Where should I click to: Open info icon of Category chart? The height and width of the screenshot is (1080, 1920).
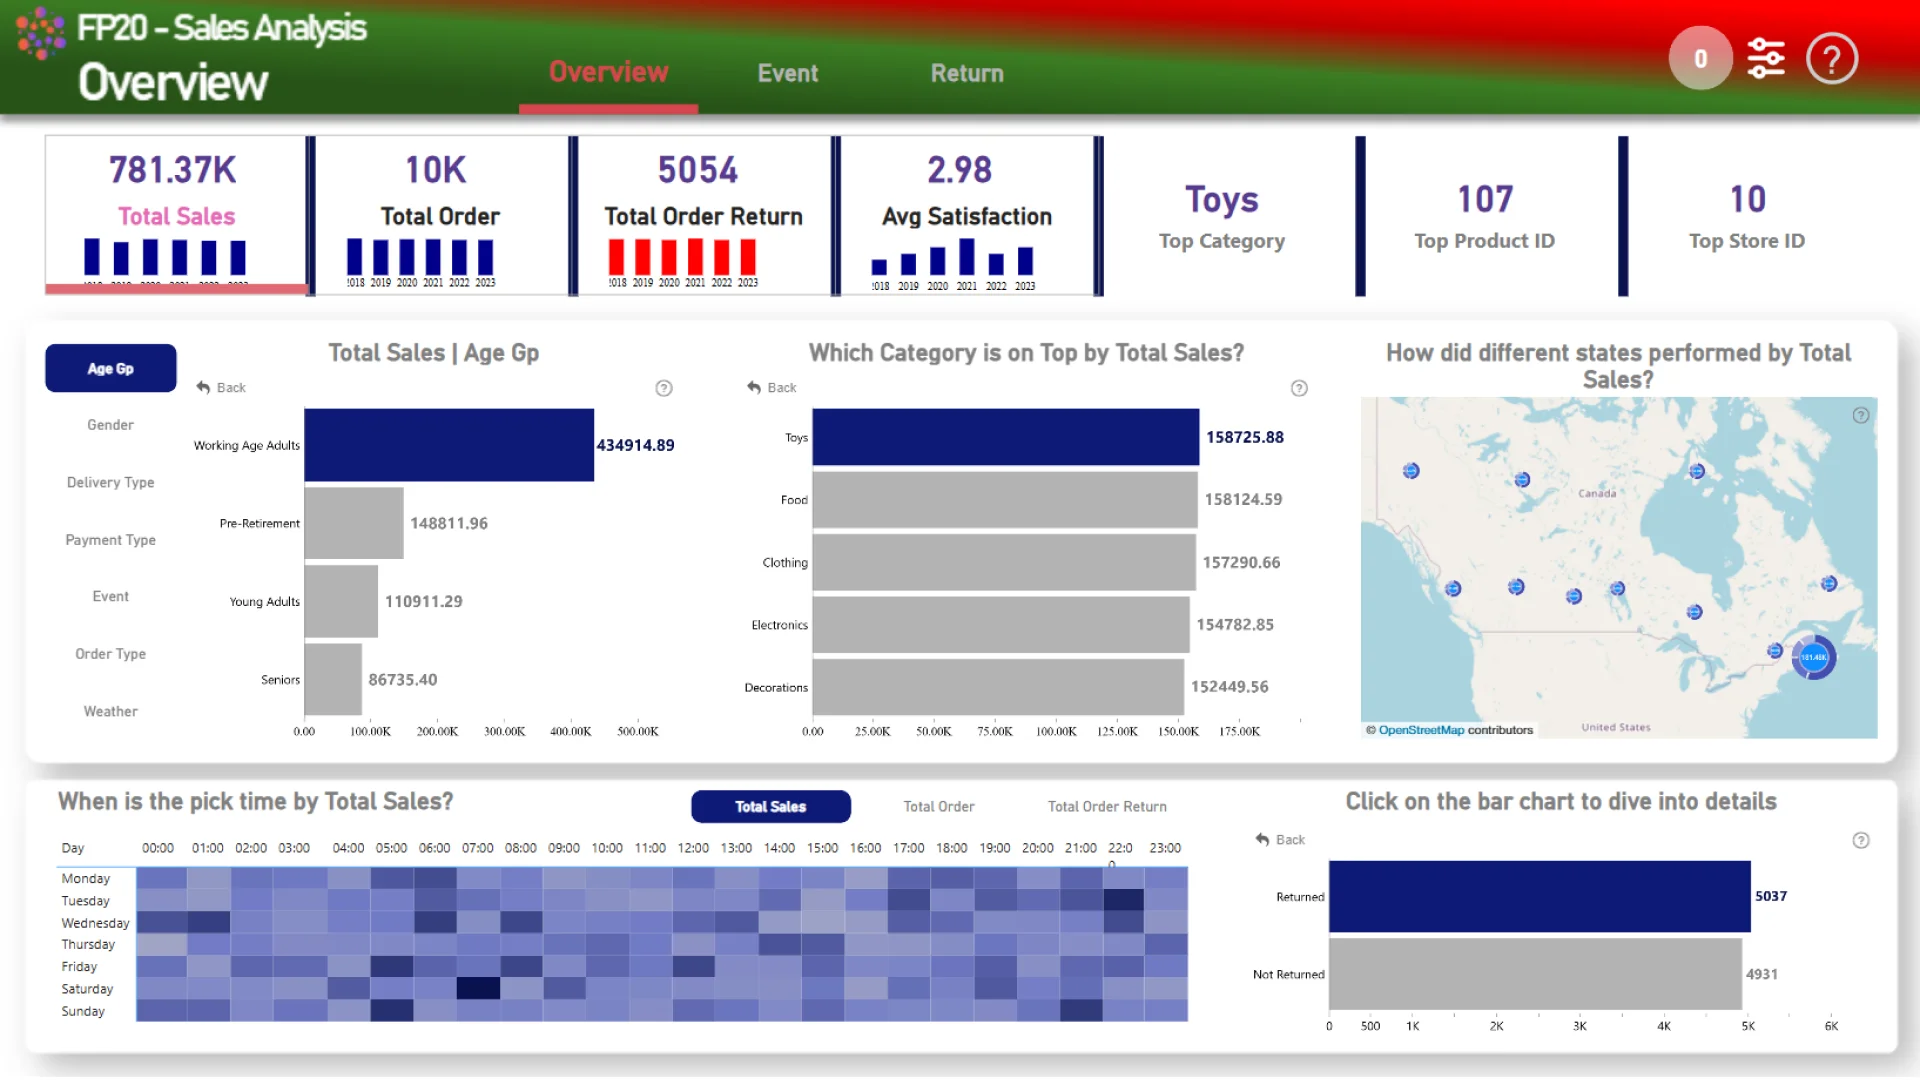(1299, 388)
